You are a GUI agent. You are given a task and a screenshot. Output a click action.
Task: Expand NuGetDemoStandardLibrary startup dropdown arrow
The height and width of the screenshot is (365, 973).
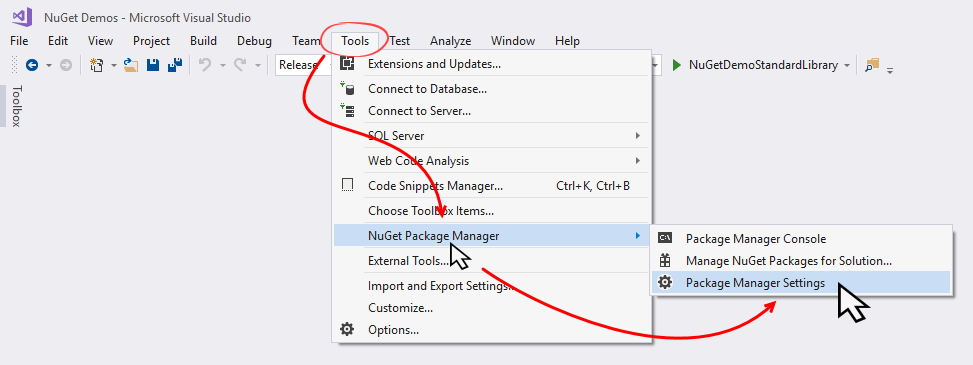pyautogui.click(x=847, y=65)
